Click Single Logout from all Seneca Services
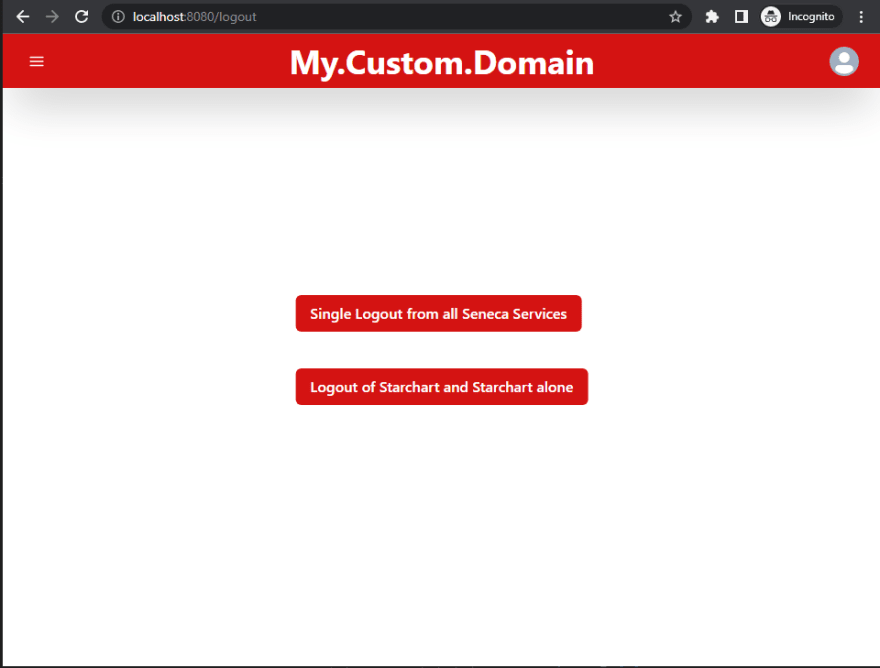Screen dimensions: 880x668 click(438, 313)
